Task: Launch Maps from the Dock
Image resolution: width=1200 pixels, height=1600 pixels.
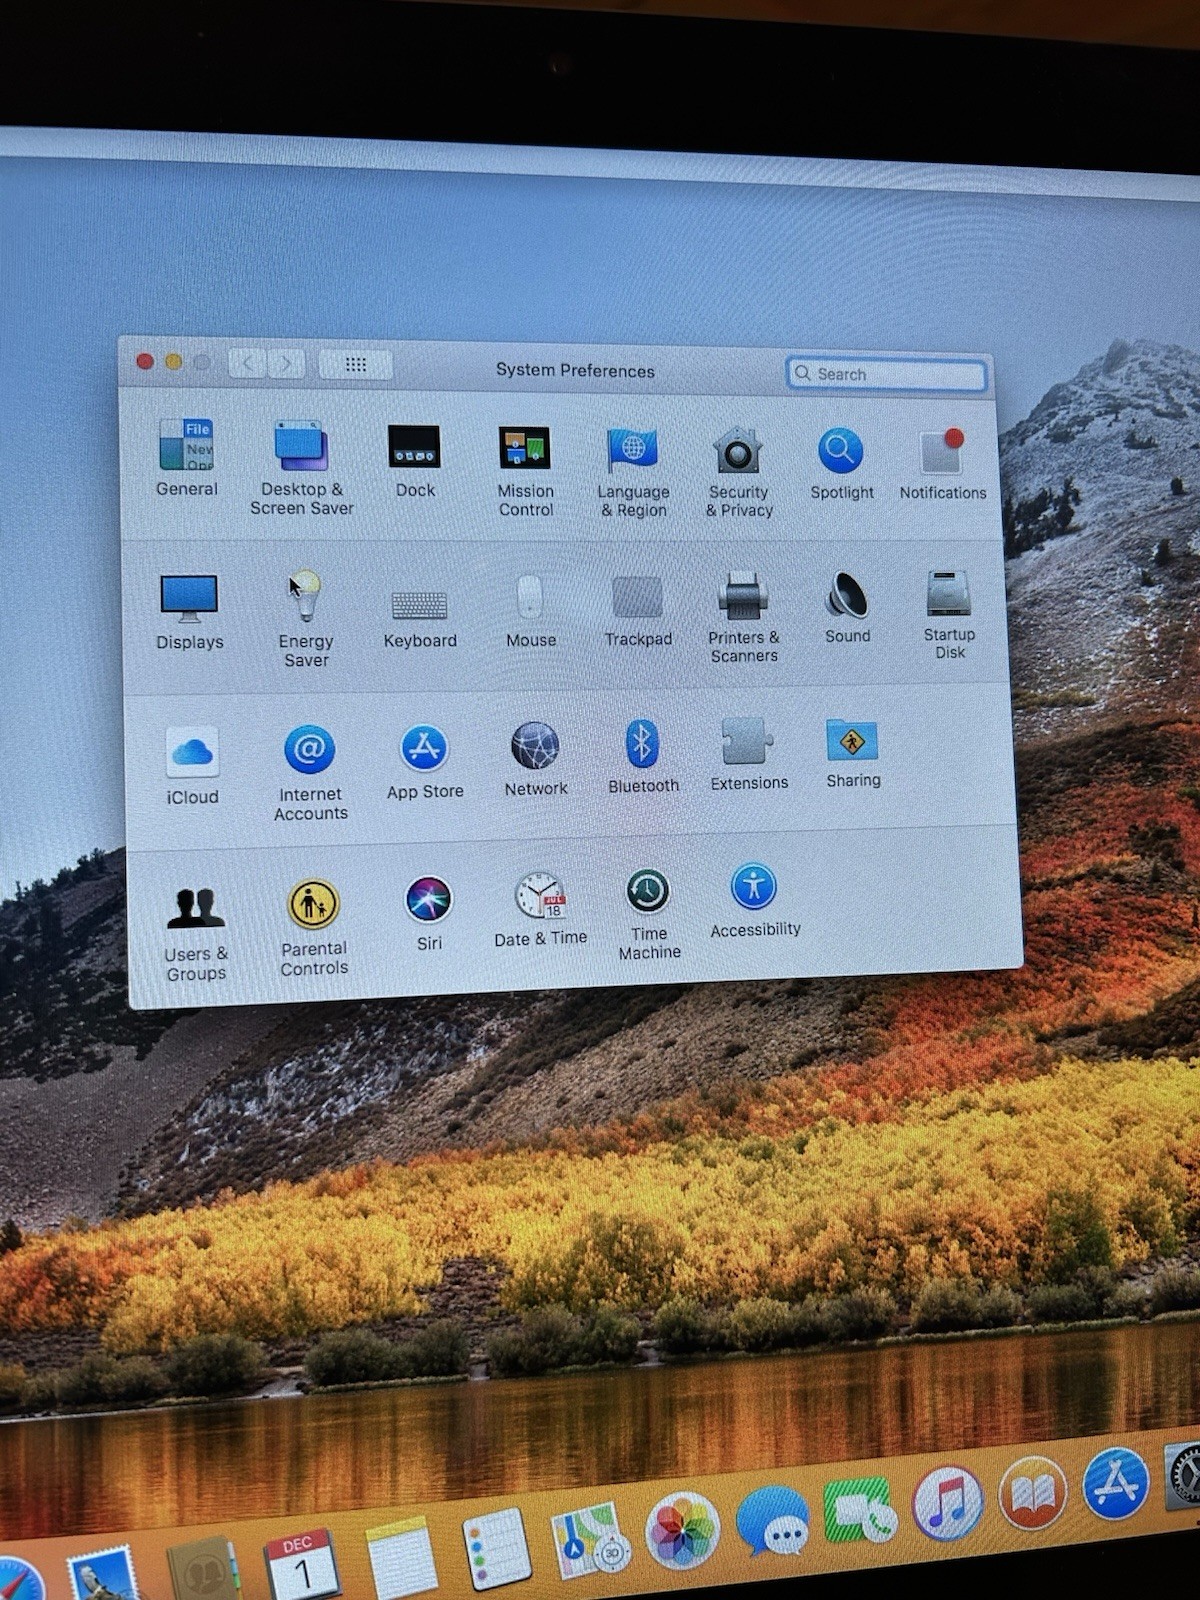Action: (590, 1542)
